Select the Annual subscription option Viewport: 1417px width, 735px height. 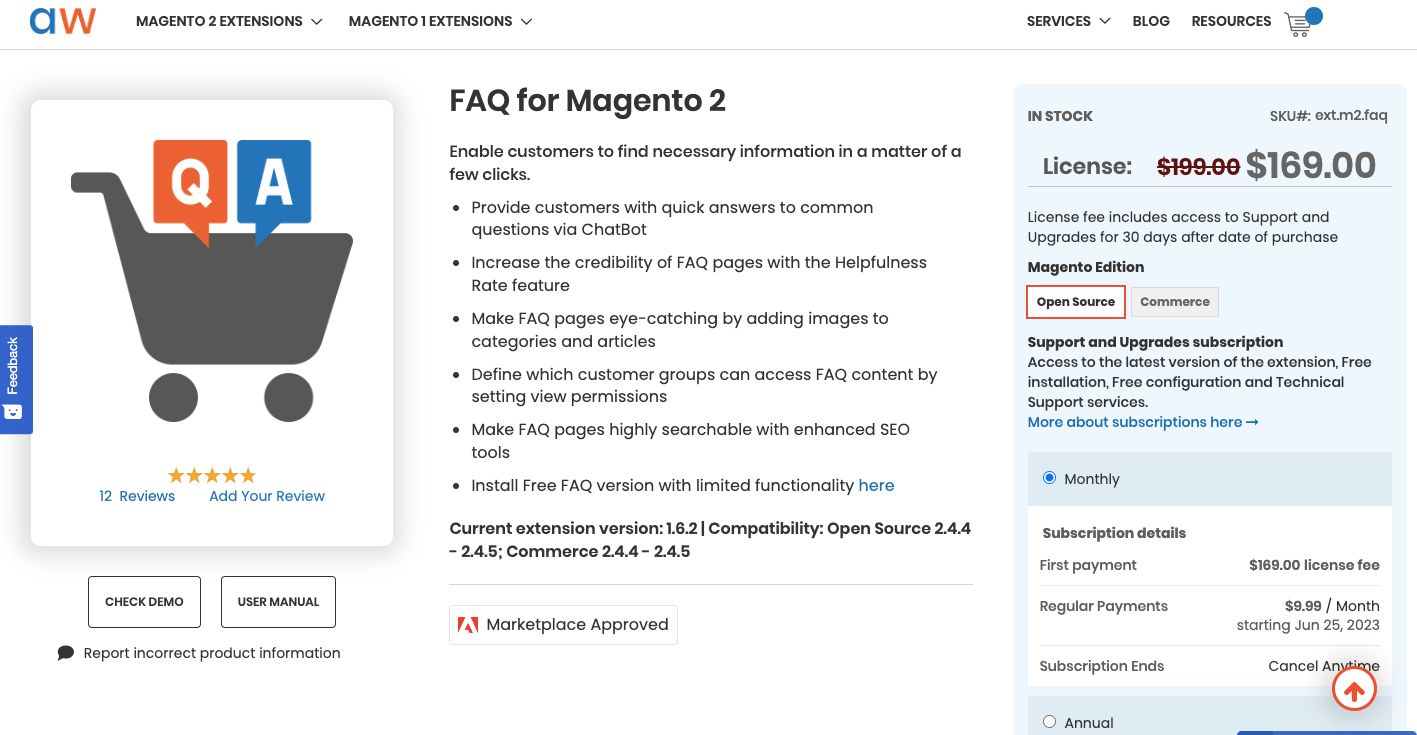tap(1049, 721)
